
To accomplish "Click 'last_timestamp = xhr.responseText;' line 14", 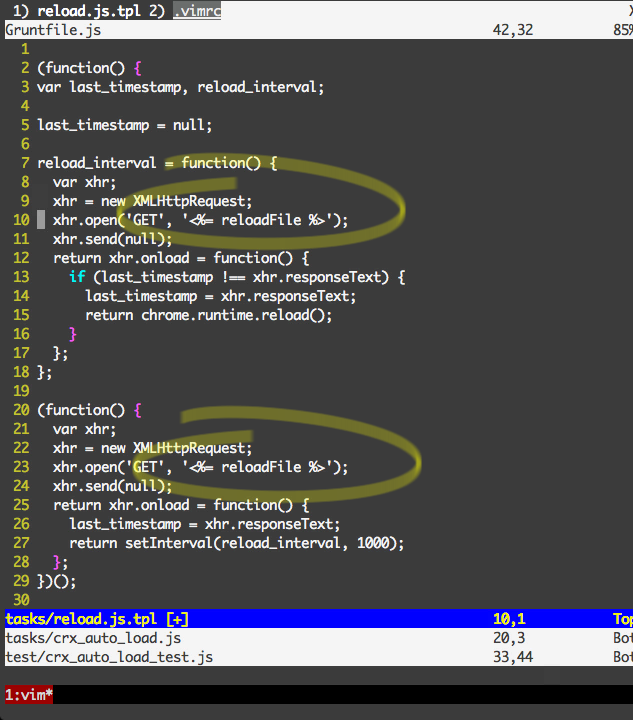I will coord(220,296).
